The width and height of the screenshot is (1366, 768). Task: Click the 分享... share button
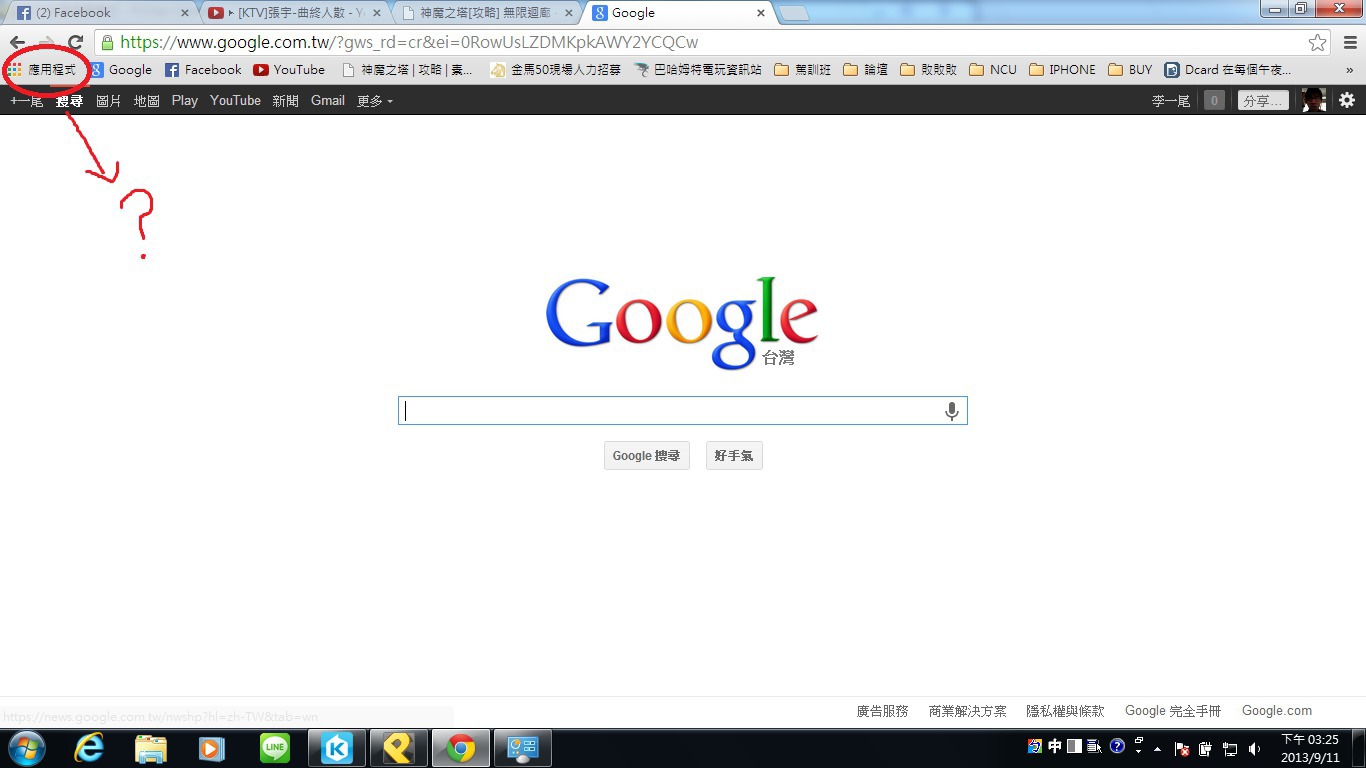(x=1263, y=100)
